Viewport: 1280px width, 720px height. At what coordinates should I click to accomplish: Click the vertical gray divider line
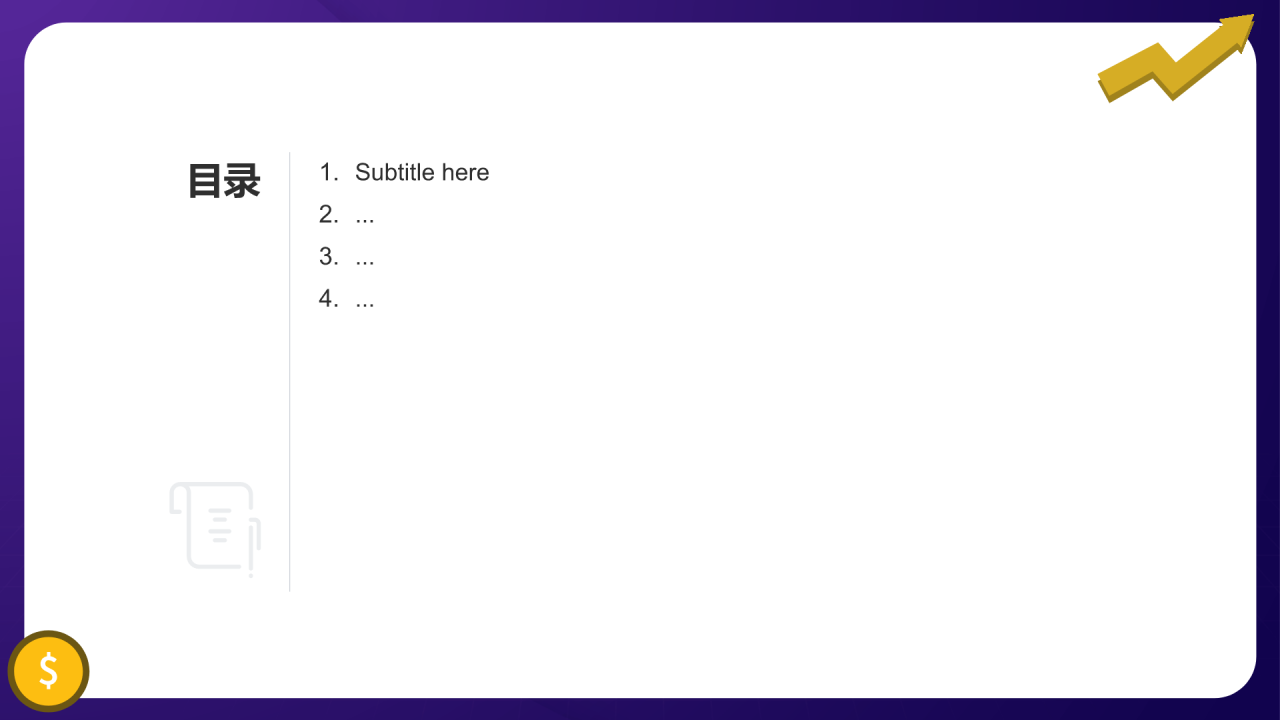click(290, 372)
